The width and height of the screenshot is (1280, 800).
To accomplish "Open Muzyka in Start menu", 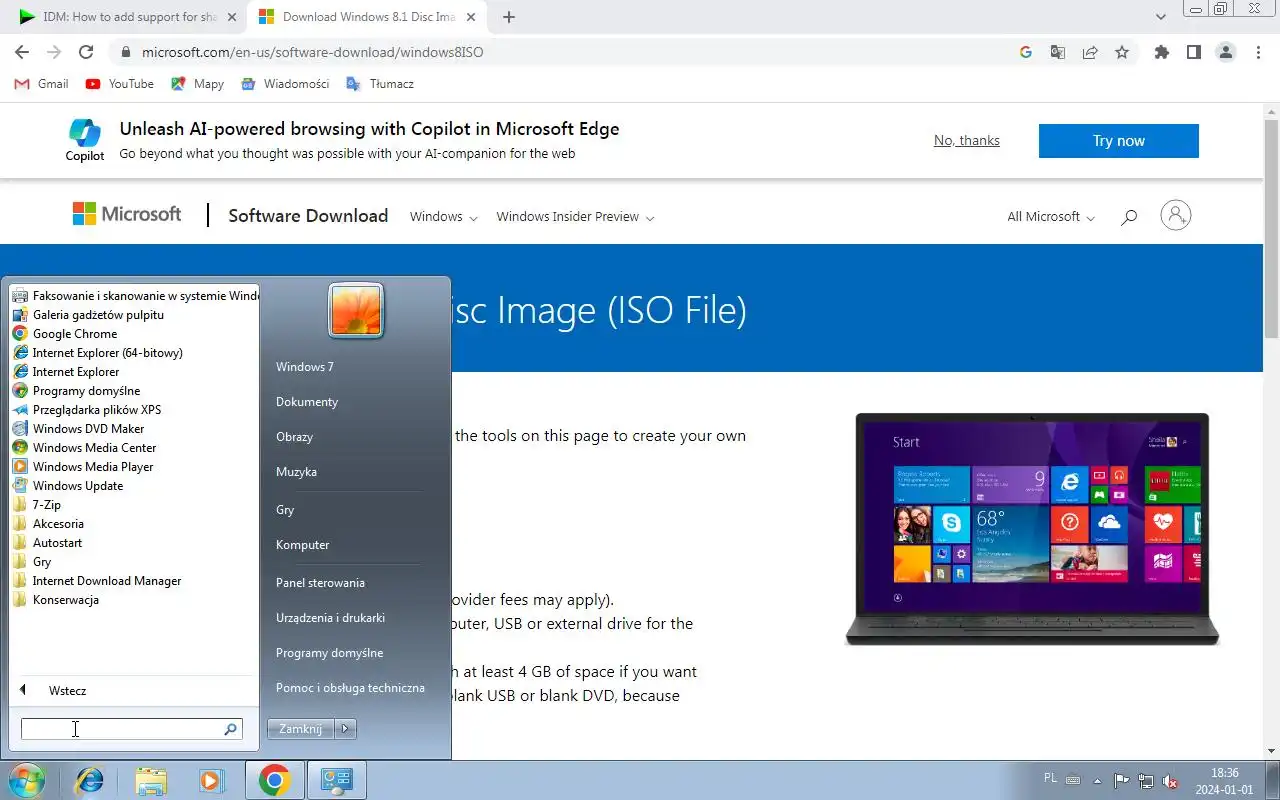I will point(297,472).
